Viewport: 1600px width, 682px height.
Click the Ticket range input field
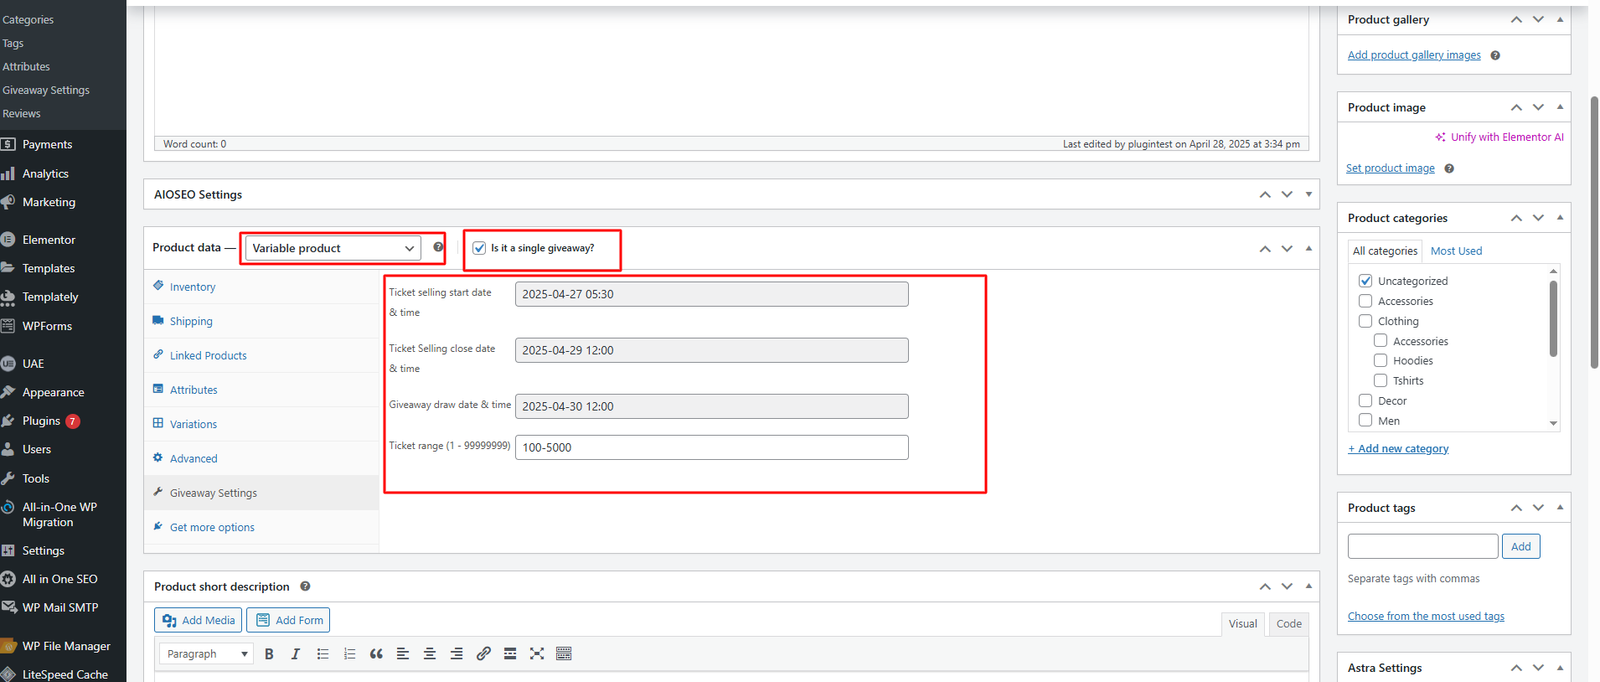point(711,447)
